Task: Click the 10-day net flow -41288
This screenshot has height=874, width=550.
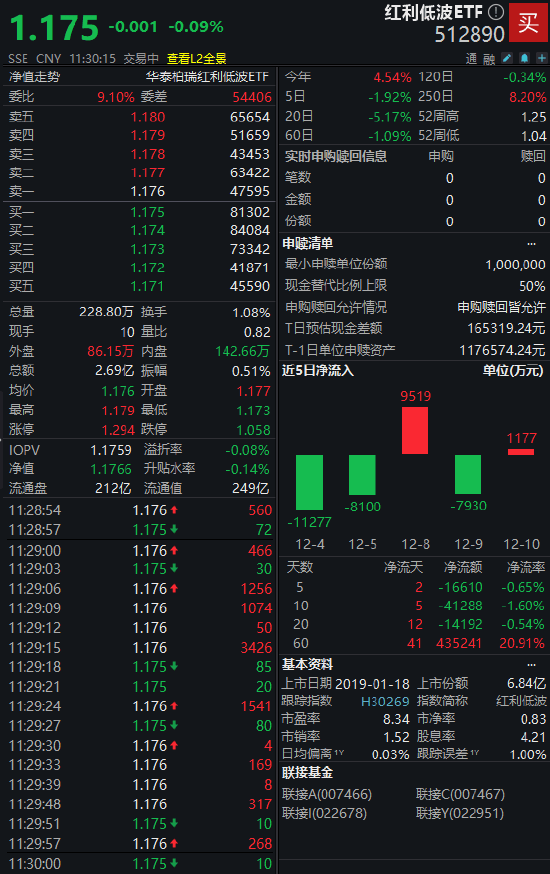Action: 460,606
